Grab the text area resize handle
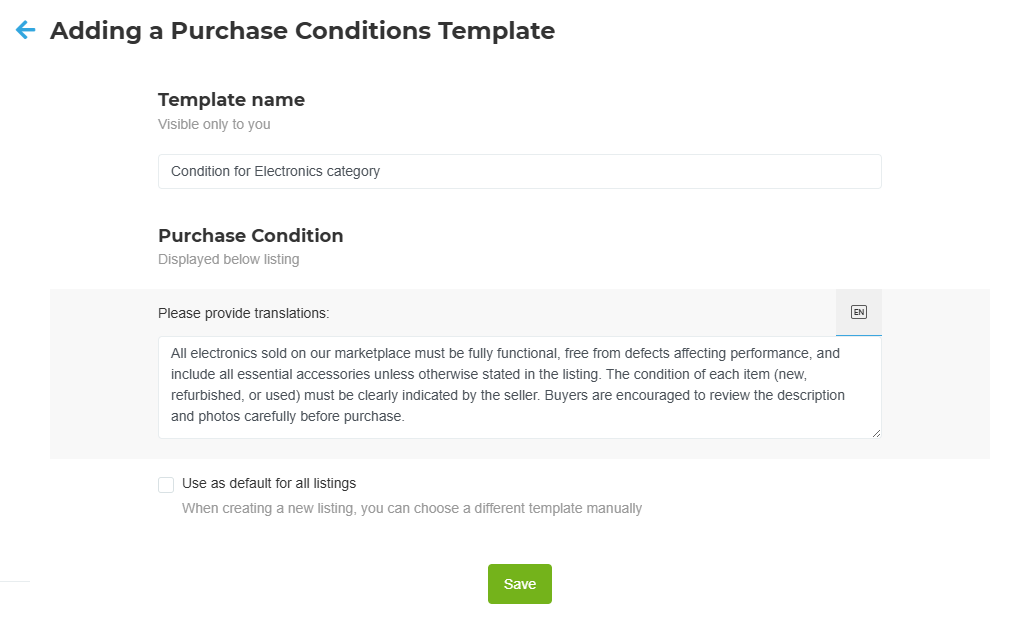The image size is (1033, 631). tap(876, 433)
